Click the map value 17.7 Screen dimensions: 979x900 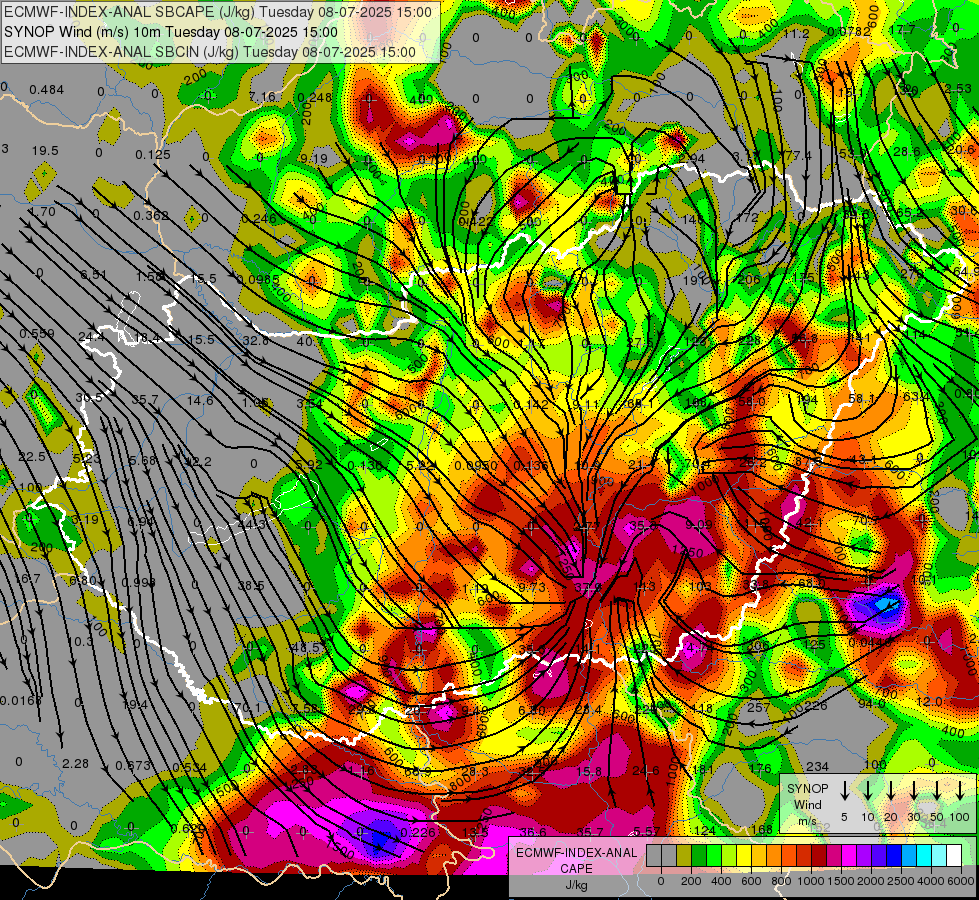(x=902, y=30)
